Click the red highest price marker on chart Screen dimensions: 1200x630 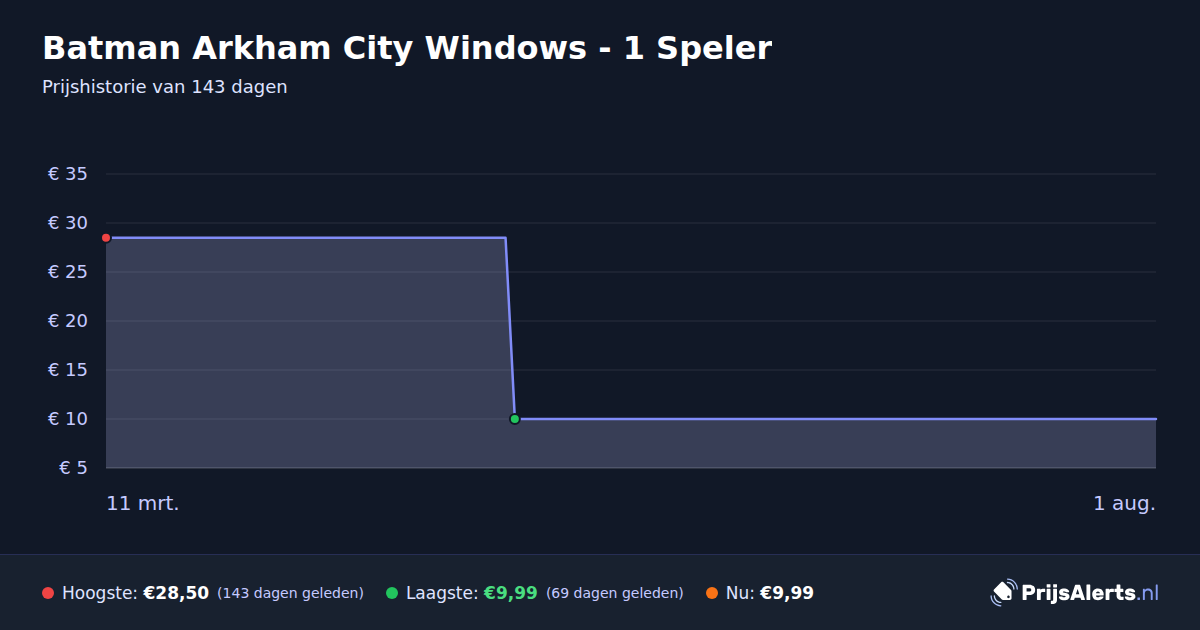coord(106,238)
